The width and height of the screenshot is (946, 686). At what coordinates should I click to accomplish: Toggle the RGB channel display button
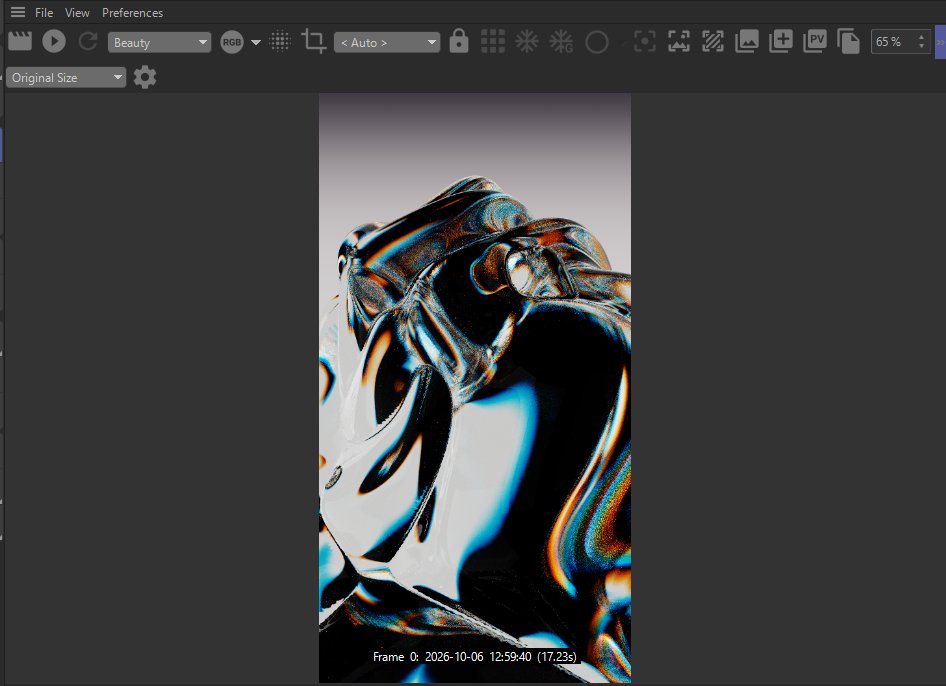pos(232,42)
